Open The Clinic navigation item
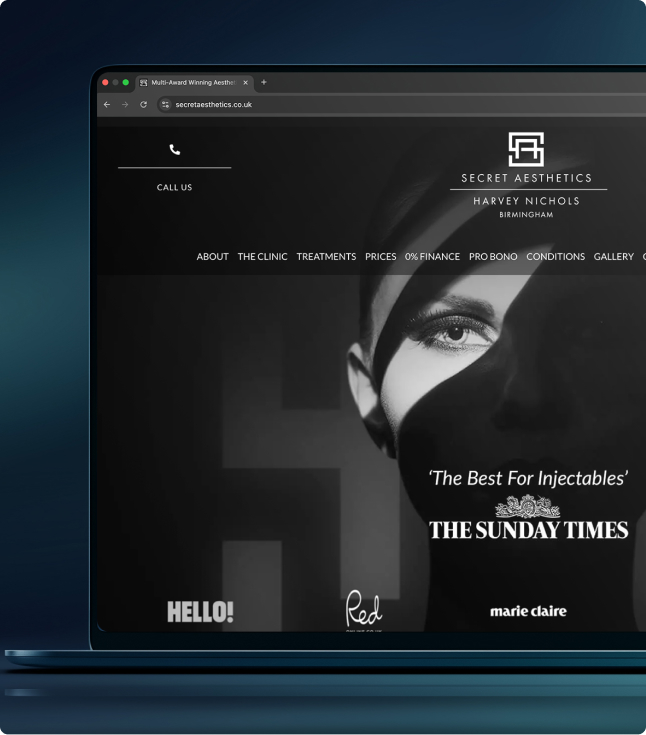646x735 pixels. click(x=262, y=257)
